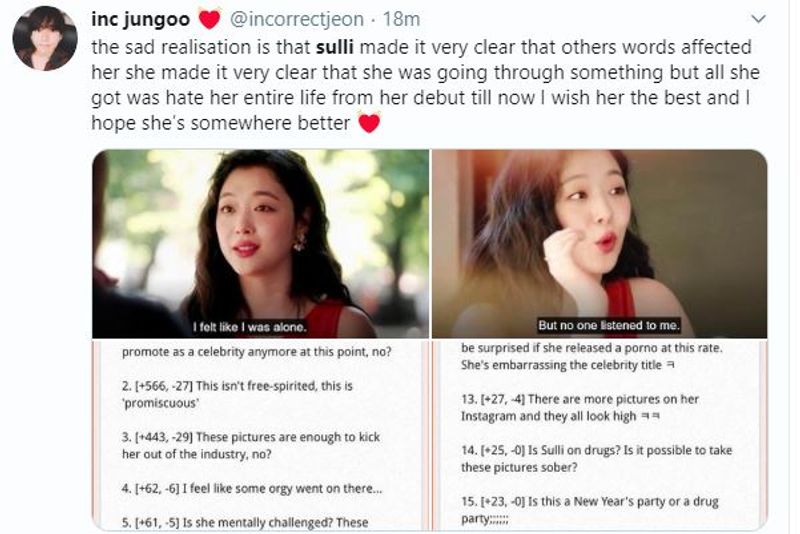This screenshot has width=800, height=534.
Task: Click the tweet body text to expand
Action: 426,85
